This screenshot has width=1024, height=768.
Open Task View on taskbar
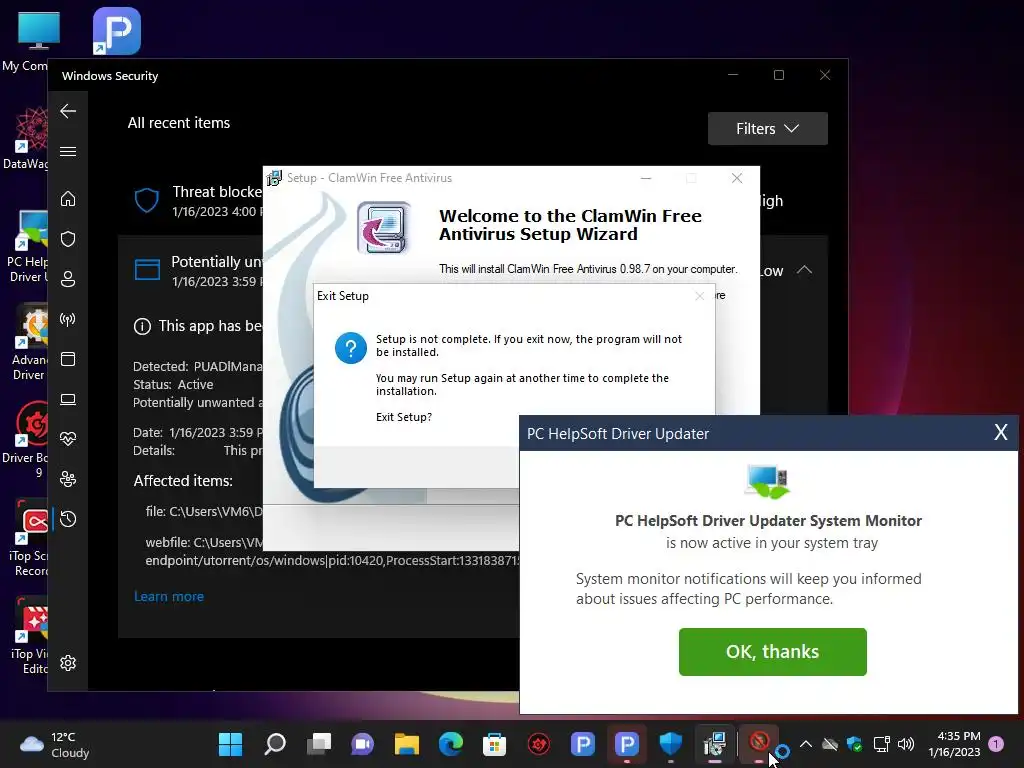[x=319, y=744]
